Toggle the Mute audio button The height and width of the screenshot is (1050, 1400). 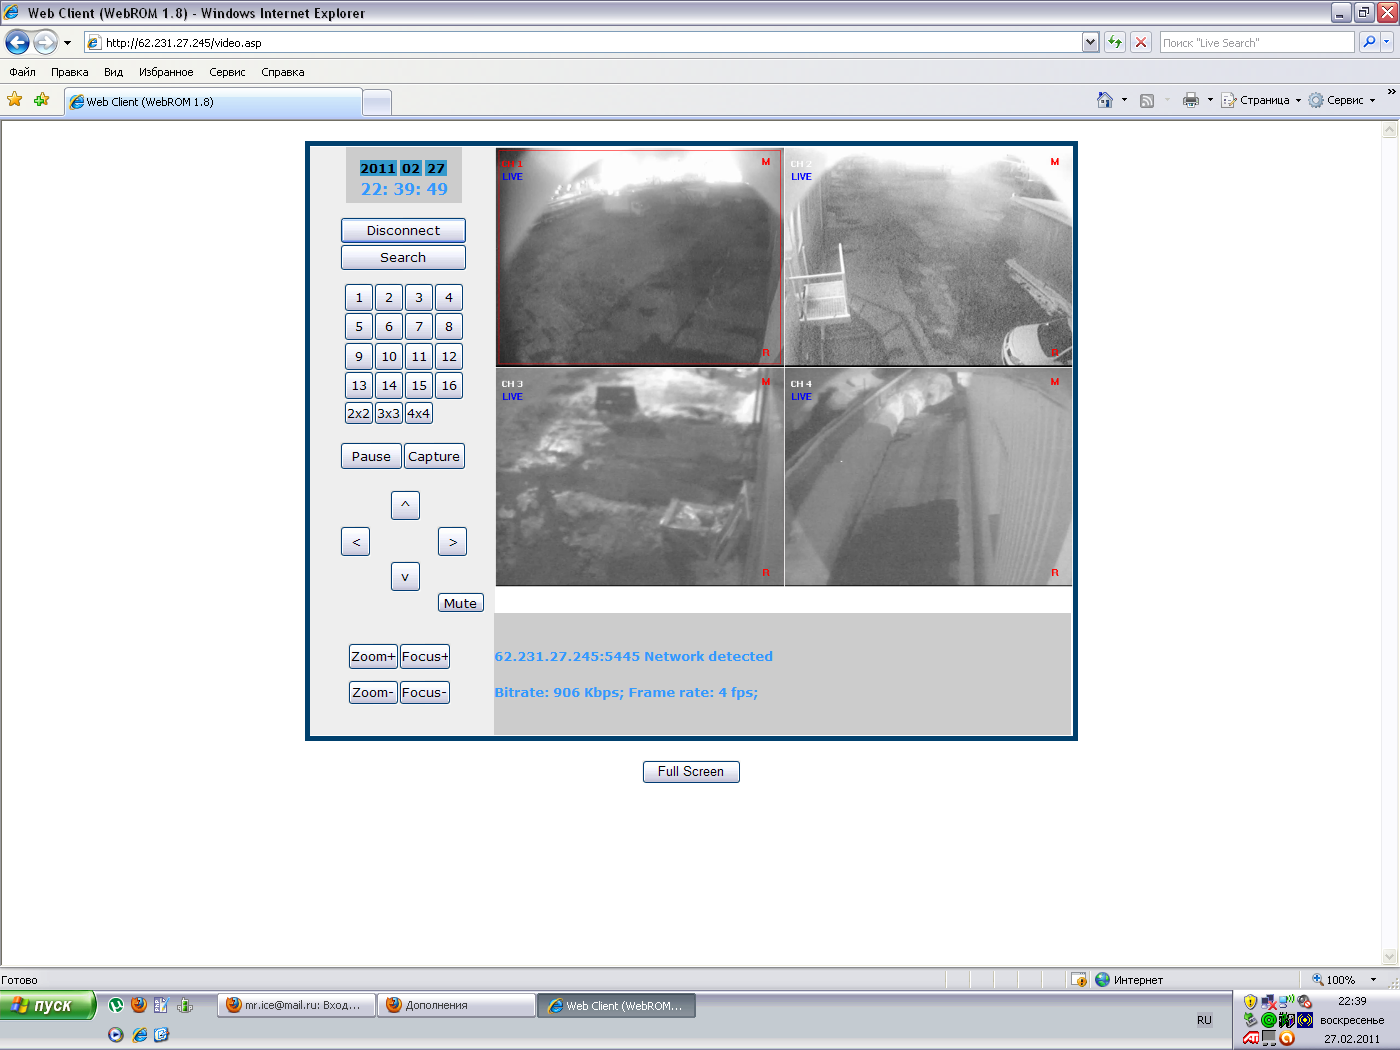click(460, 603)
